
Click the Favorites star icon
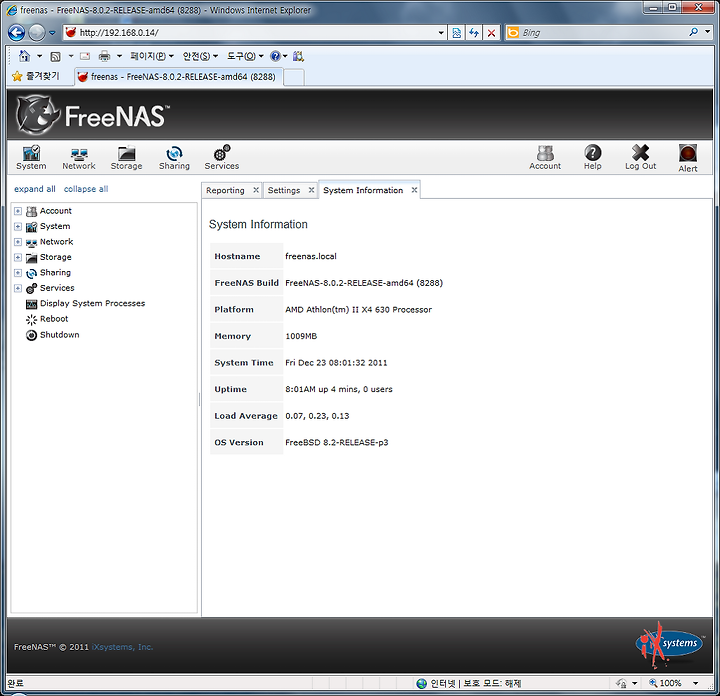pyautogui.click(x=17, y=76)
